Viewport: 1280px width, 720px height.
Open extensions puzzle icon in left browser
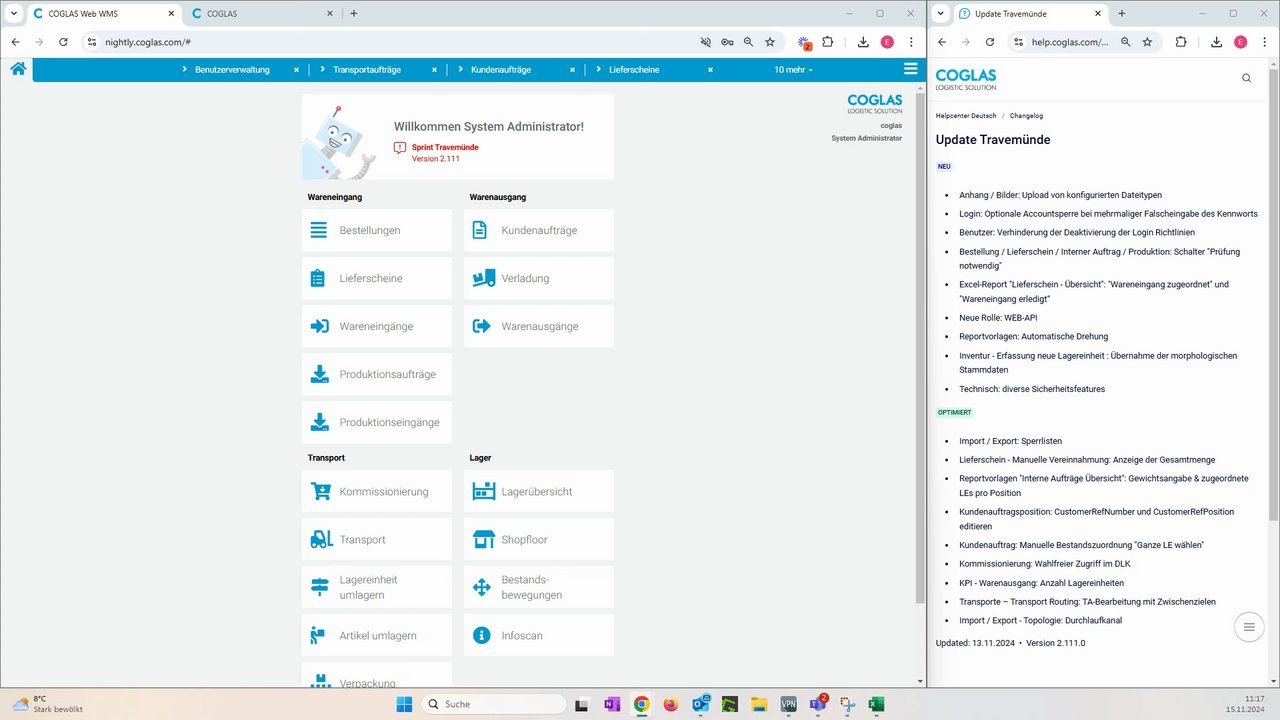click(x=828, y=42)
